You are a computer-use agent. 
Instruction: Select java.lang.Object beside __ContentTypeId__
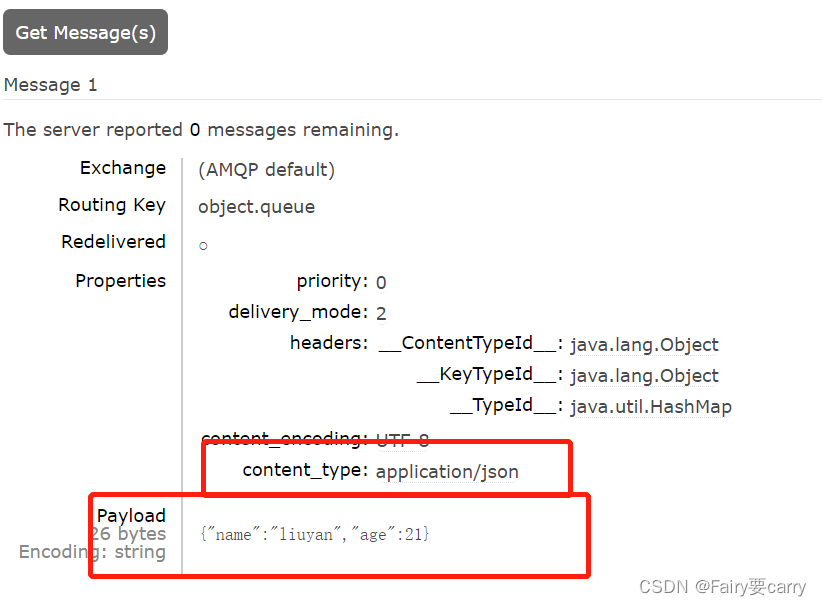pos(644,344)
